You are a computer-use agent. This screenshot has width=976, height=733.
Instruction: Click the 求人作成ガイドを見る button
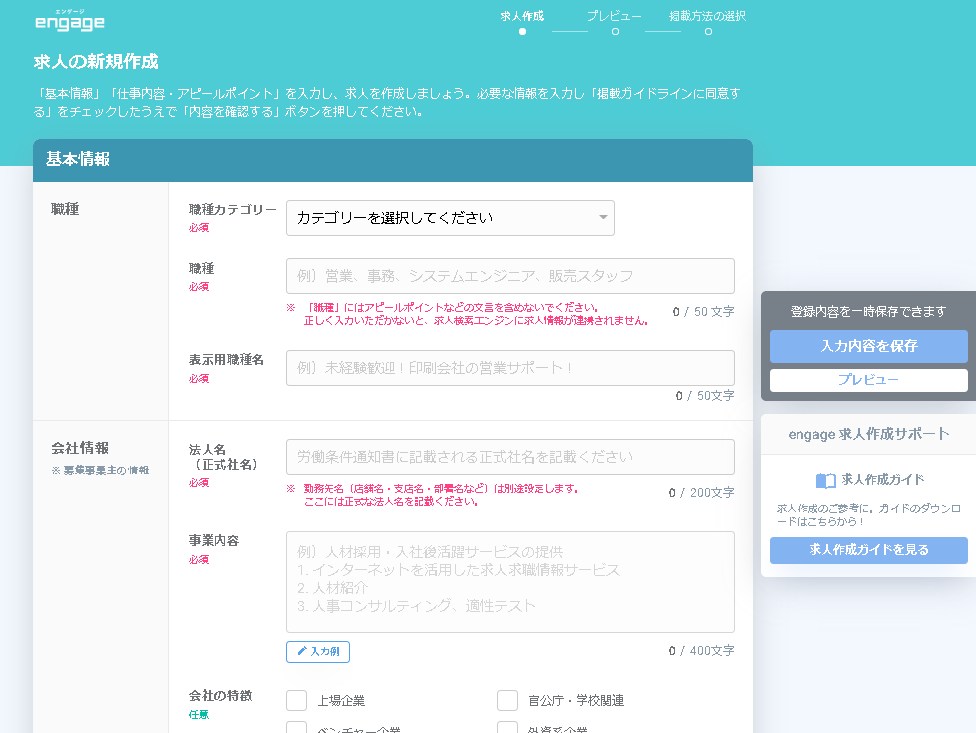(x=868, y=550)
